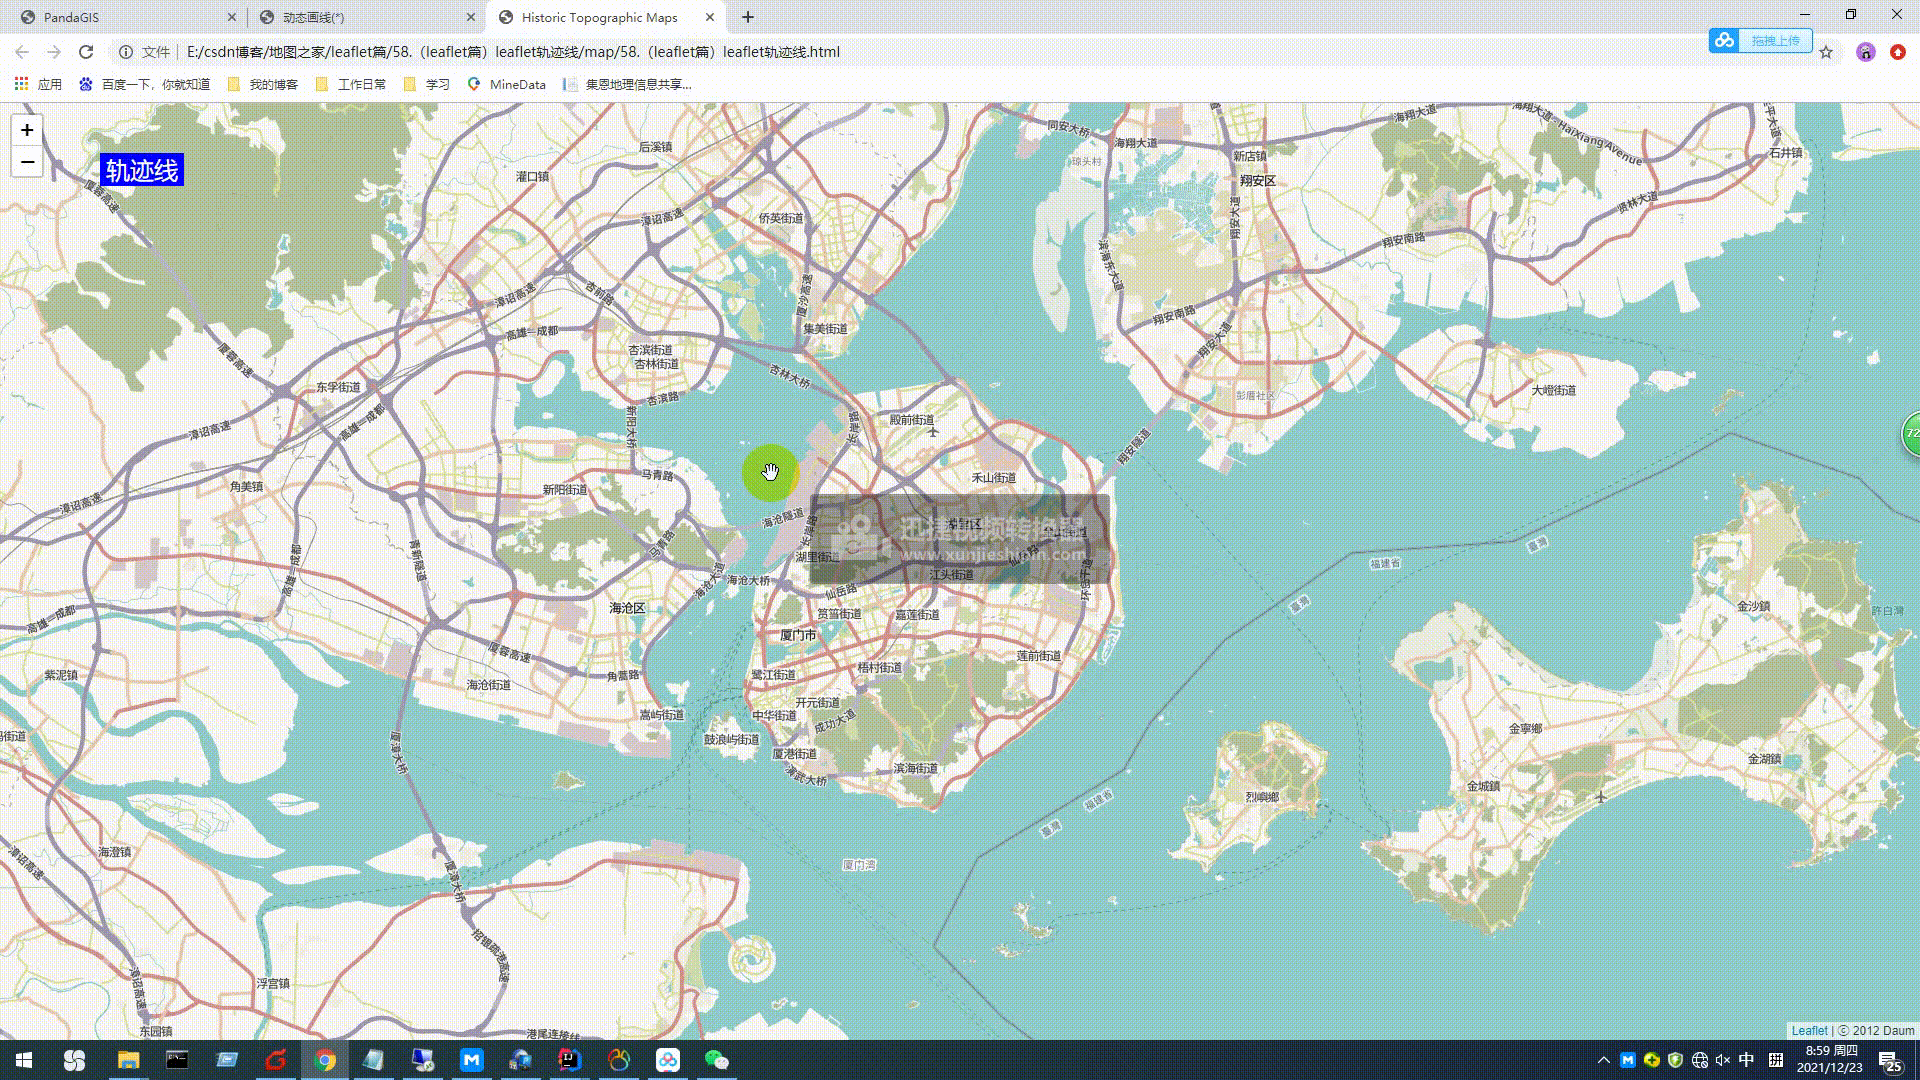Open the Leaflet attribution link
Screen dimensions: 1920x1080
click(x=1808, y=1030)
